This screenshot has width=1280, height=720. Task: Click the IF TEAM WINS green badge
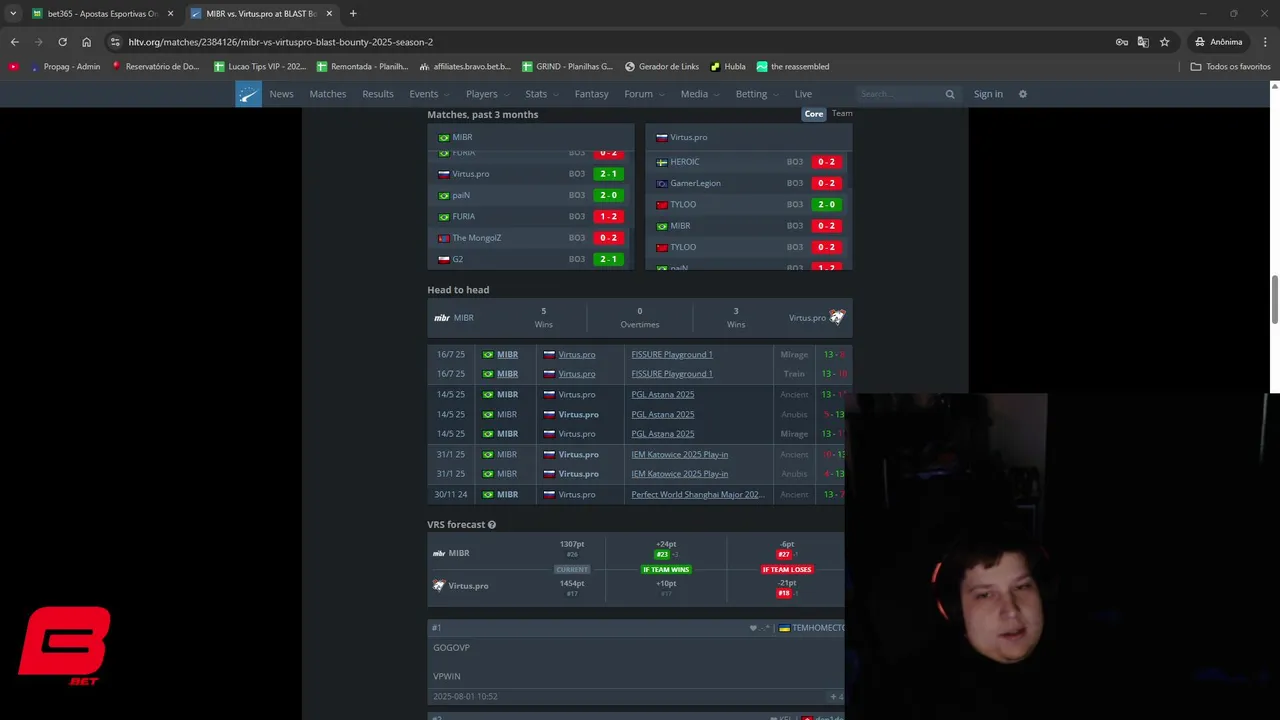tap(666, 569)
